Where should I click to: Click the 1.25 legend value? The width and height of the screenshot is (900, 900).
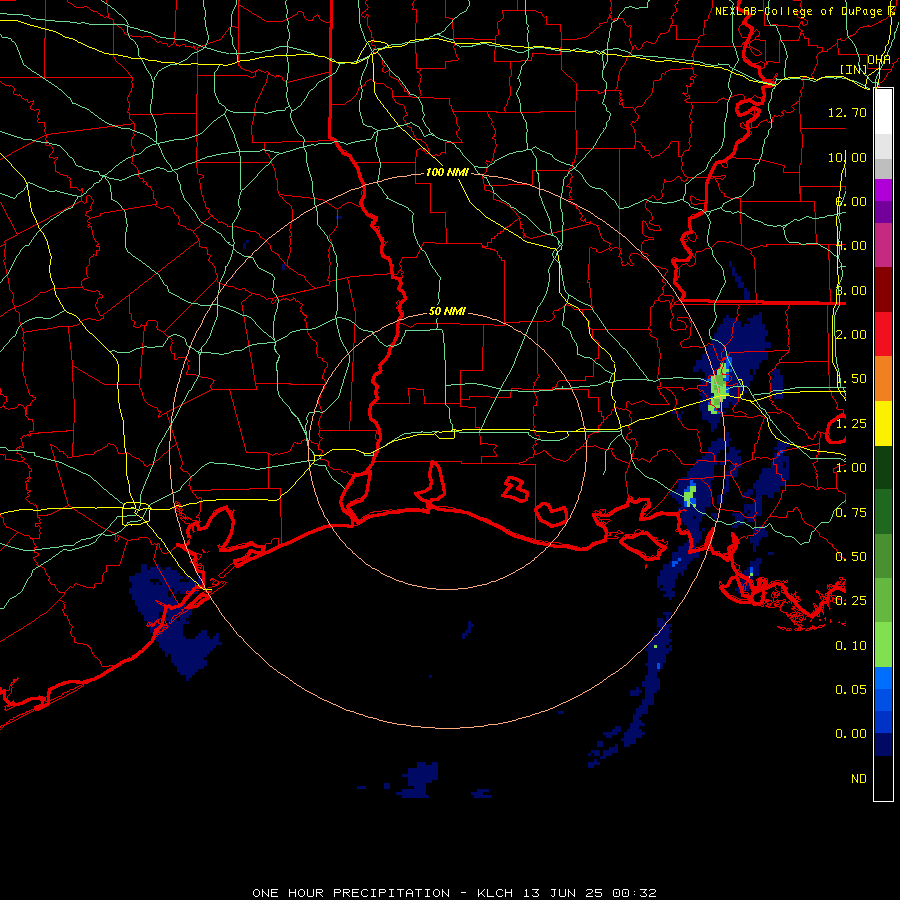851,424
